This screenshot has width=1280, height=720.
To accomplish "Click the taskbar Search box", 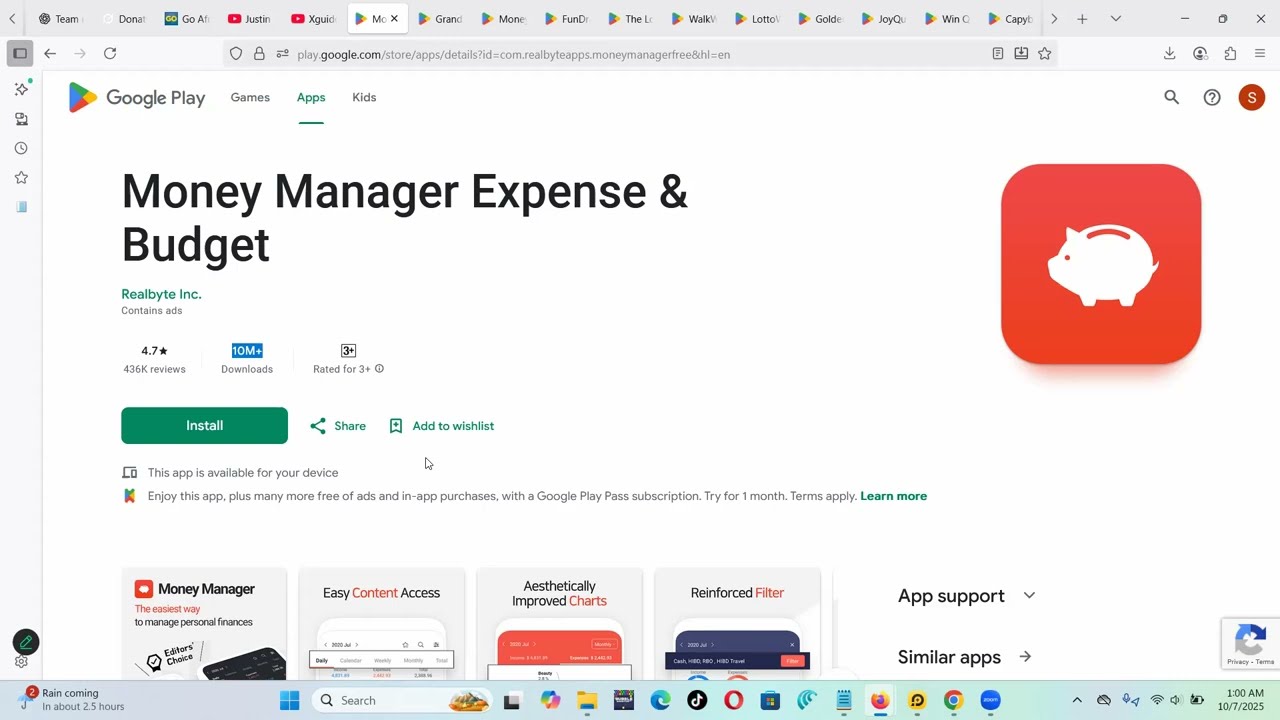I will pyautogui.click(x=402, y=700).
